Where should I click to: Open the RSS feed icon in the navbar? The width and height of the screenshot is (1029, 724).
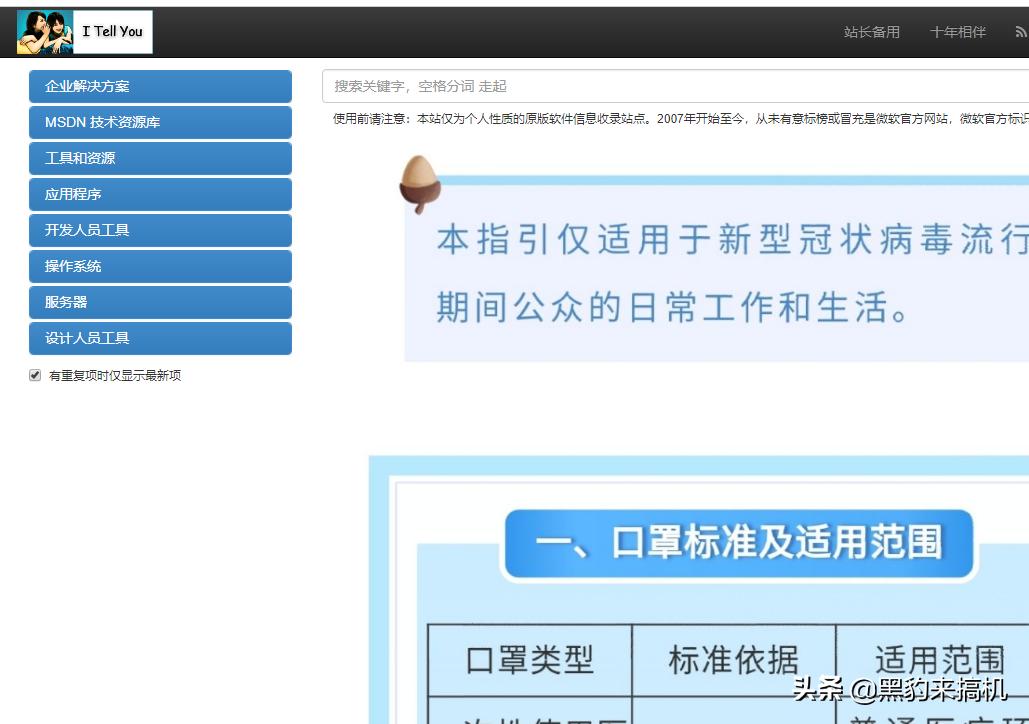tap(1019, 31)
